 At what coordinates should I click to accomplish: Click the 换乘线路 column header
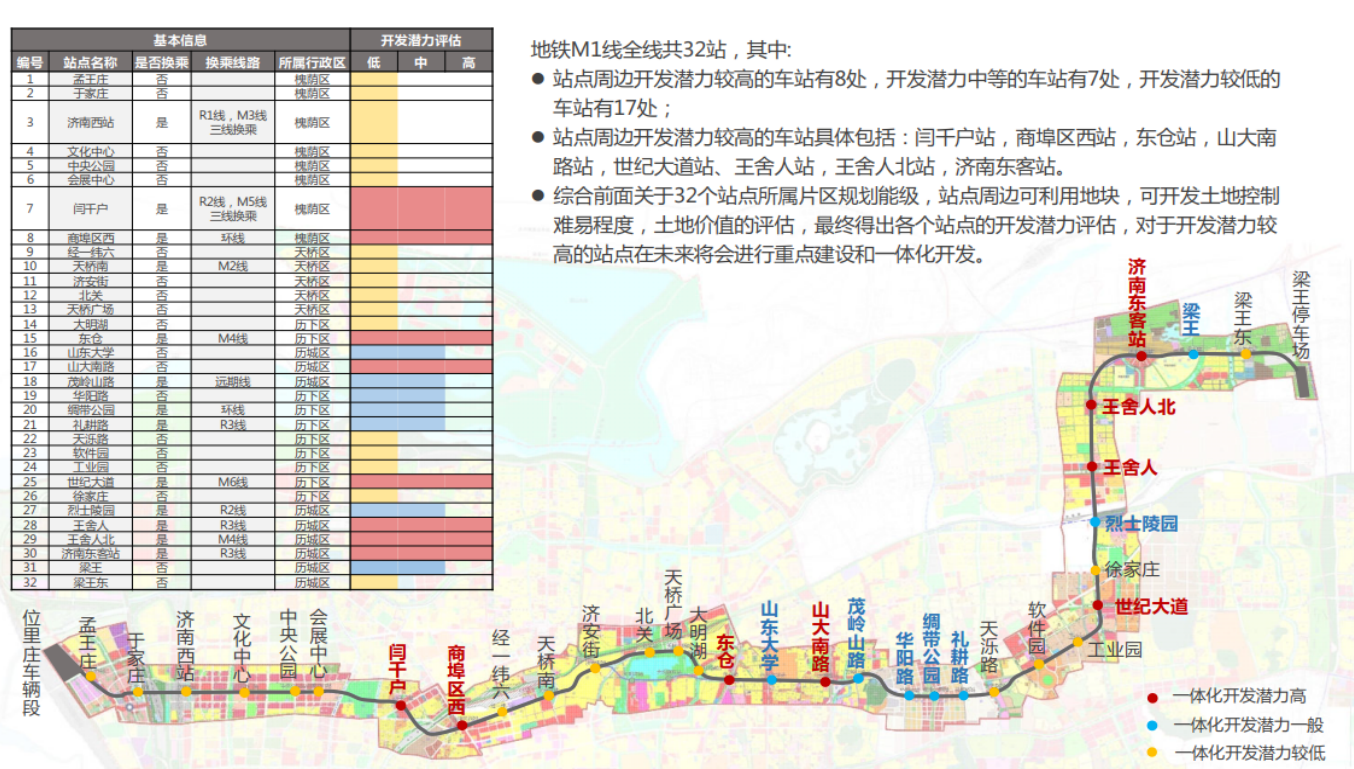(233, 62)
